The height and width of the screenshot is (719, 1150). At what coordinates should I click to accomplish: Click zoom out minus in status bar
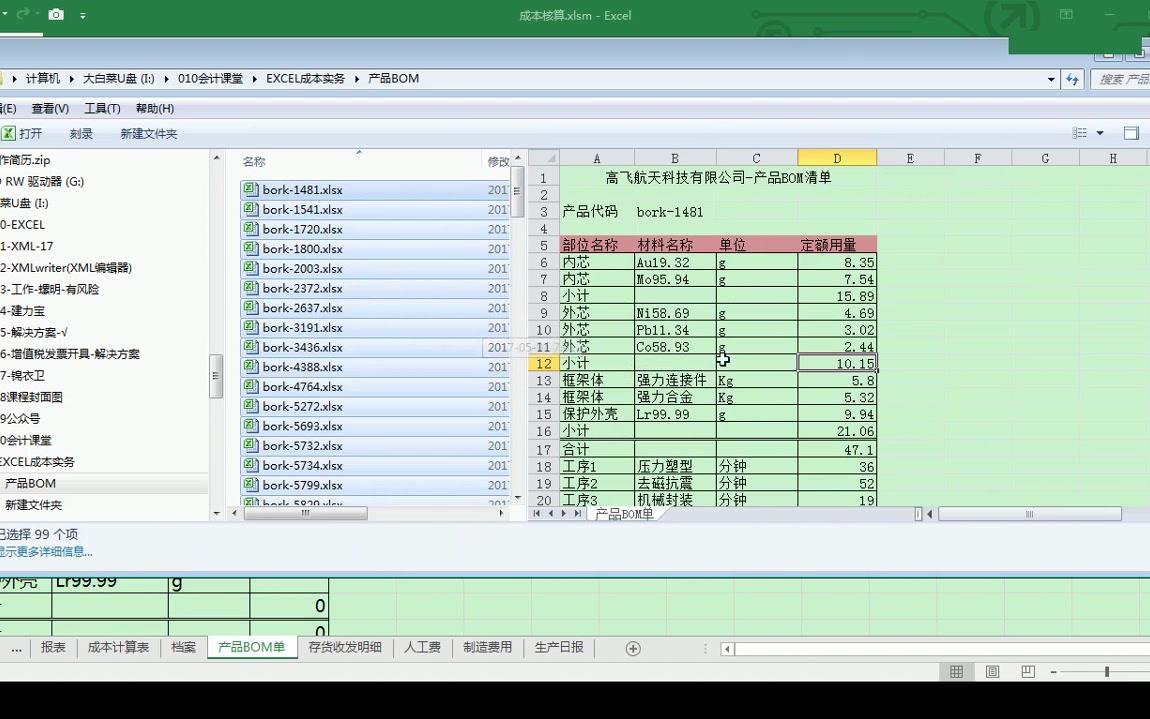(1053, 671)
